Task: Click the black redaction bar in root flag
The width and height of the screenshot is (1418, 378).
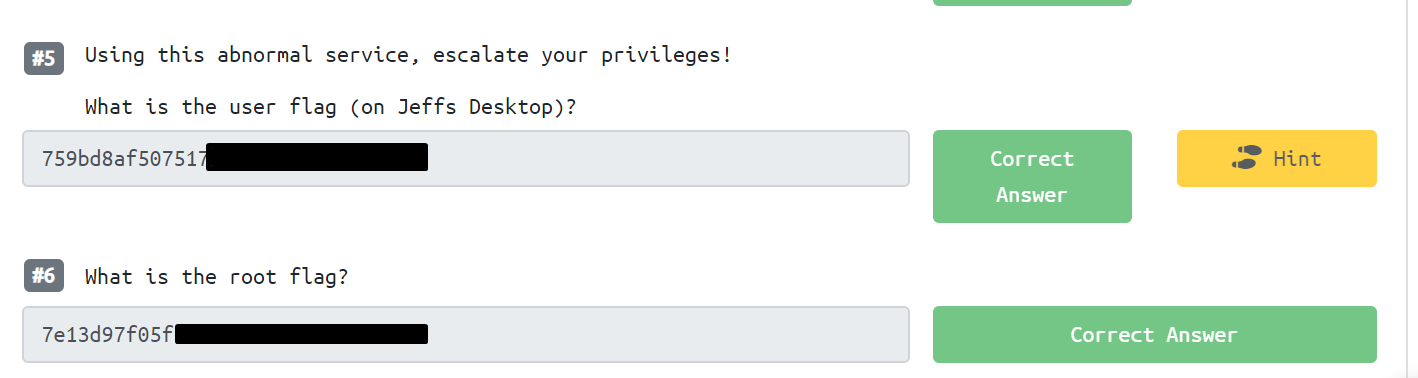Action: [x=302, y=334]
